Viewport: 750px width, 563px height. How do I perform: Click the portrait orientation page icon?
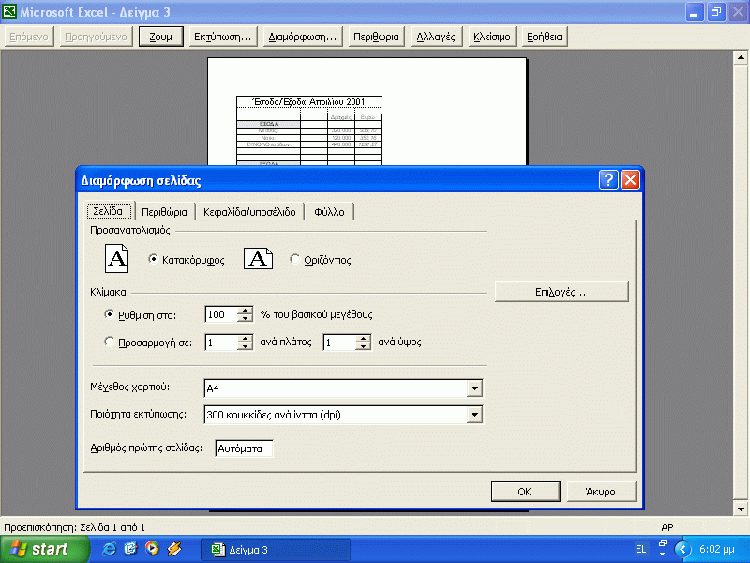pyautogui.click(x=117, y=258)
